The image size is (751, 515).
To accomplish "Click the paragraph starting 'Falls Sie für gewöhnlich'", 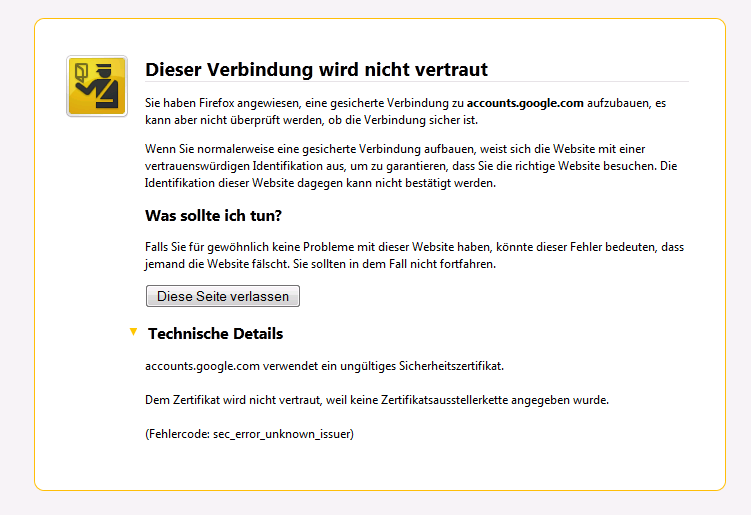I will point(414,255).
